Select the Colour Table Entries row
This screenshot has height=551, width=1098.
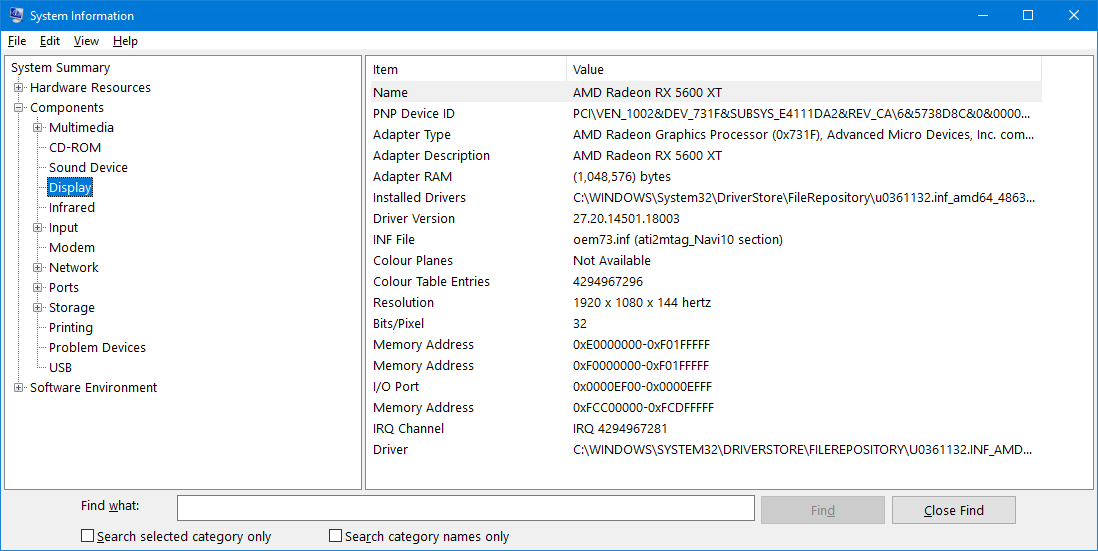click(706, 281)
